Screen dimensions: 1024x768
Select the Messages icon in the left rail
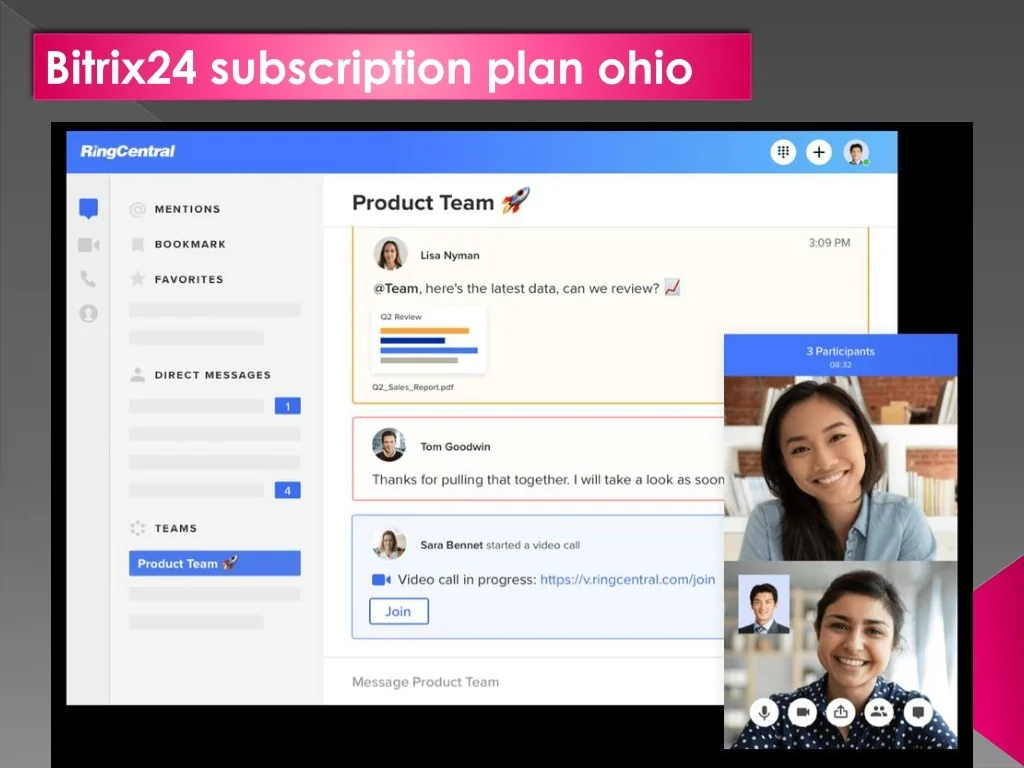click(88, 208)
